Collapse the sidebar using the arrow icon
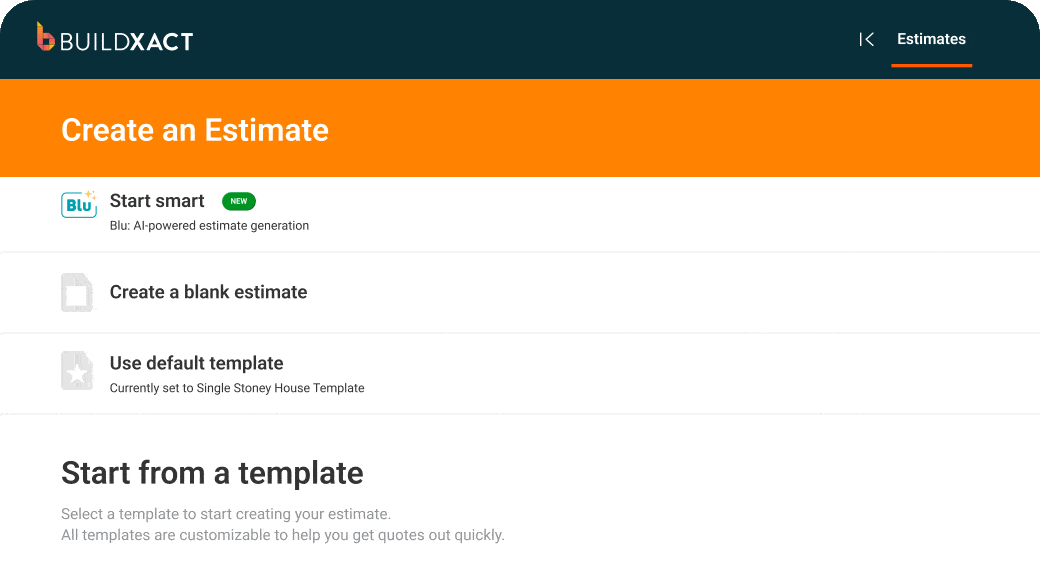 (x=866, y=39)
